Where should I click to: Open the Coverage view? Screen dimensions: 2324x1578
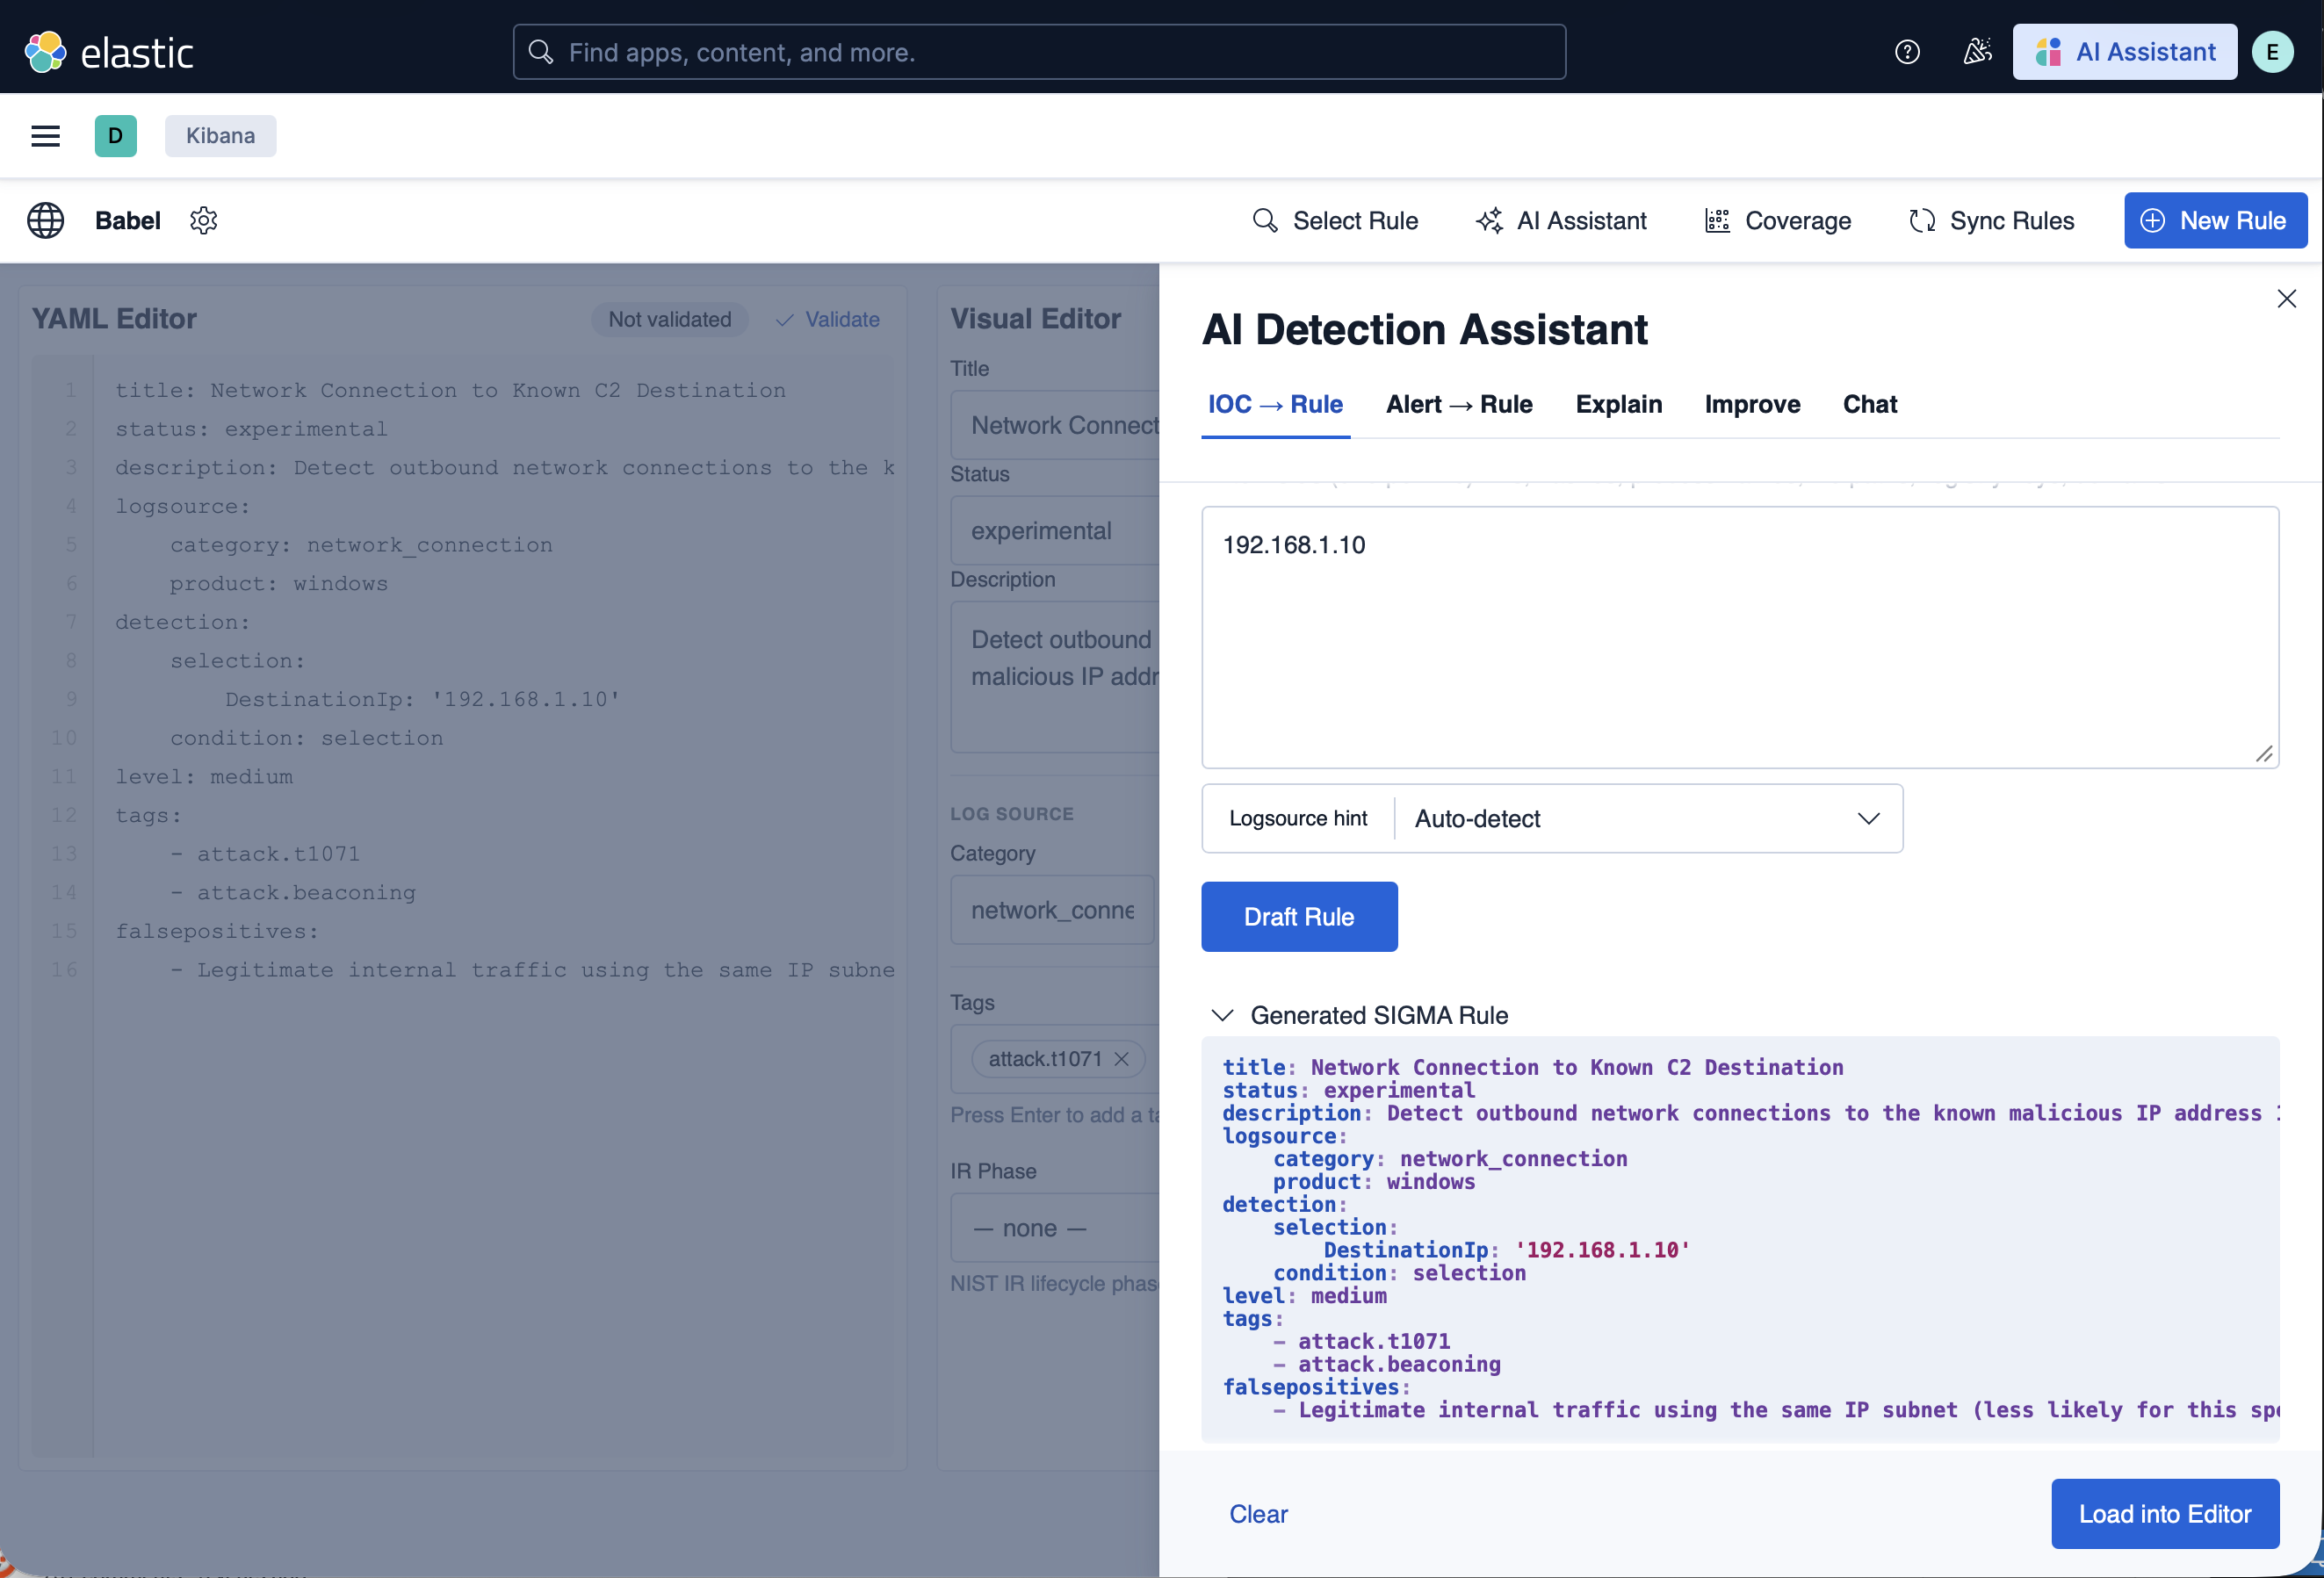(x=1778, y=220)
